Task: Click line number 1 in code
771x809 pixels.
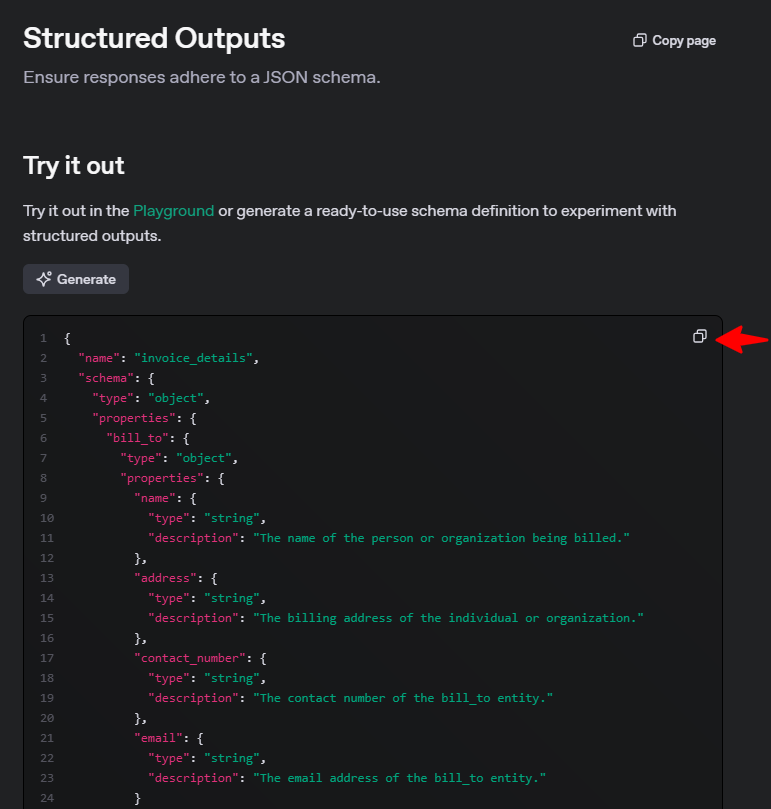Action: pyautogui.click(x=43, y=338)
